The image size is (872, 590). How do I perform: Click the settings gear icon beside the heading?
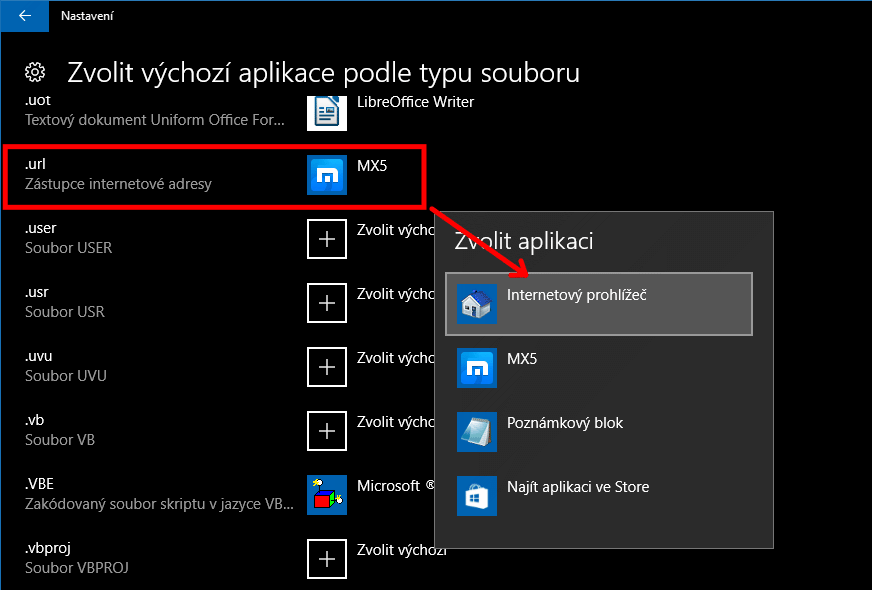click(35, 72)
